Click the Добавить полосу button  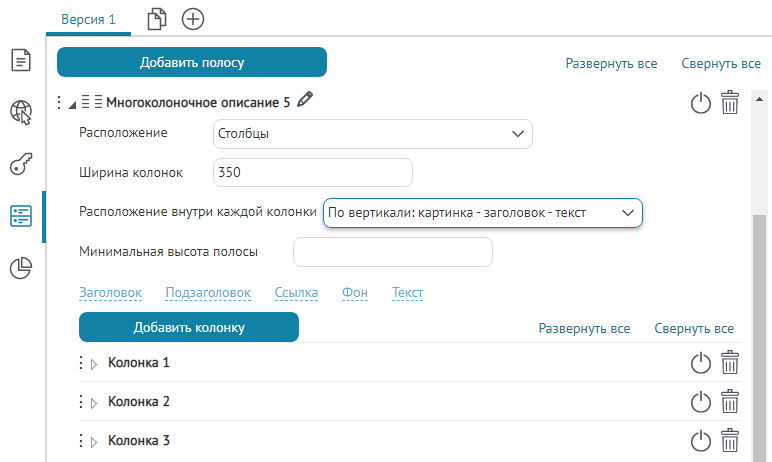coord(192,62)
